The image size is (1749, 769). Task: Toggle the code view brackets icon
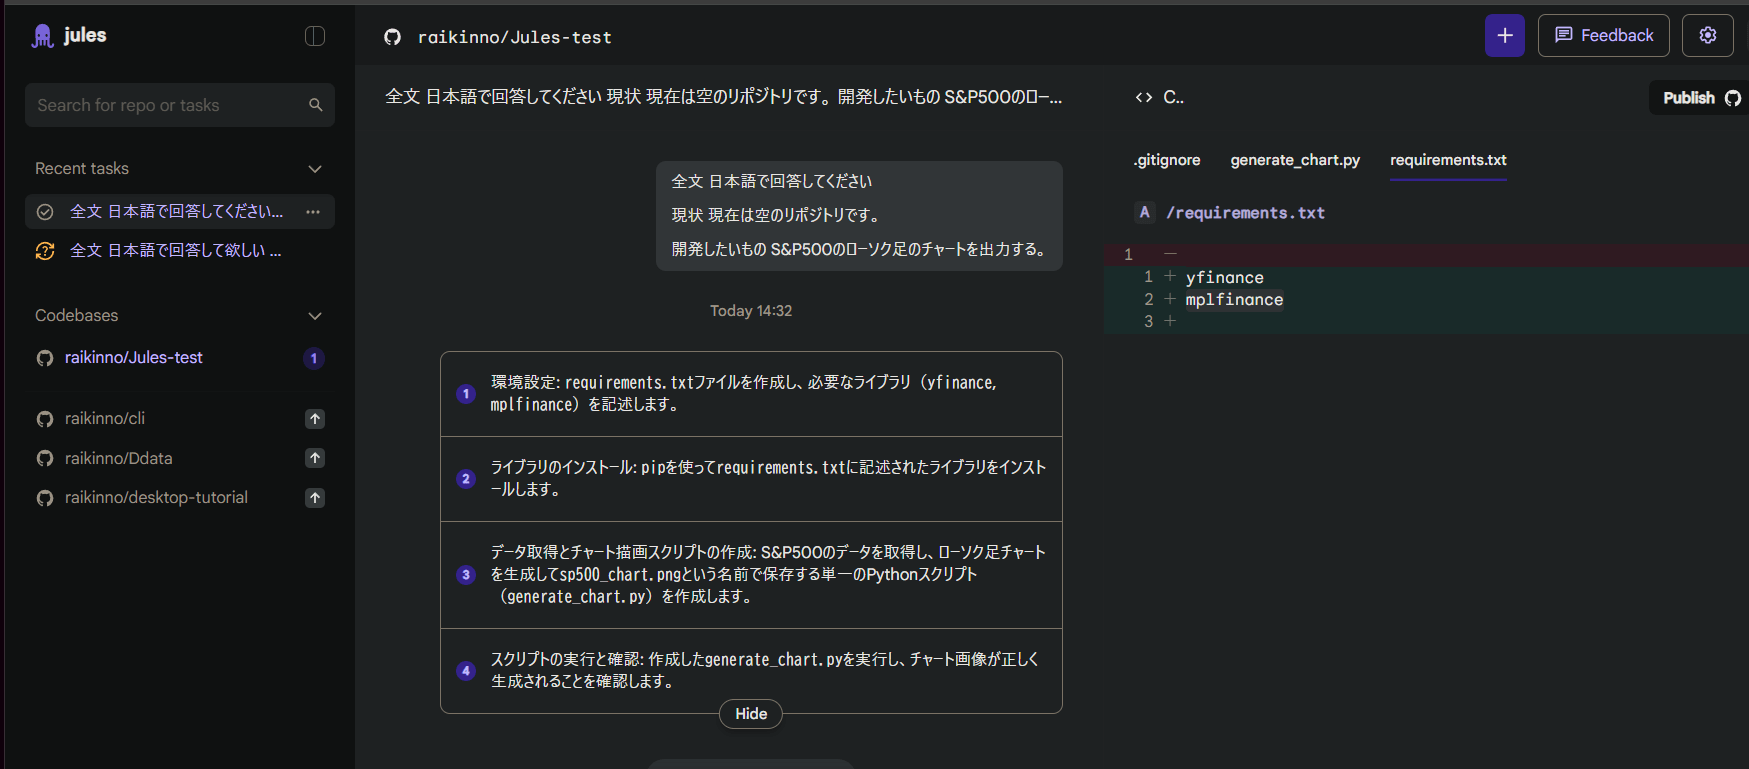coord(1144,97)
